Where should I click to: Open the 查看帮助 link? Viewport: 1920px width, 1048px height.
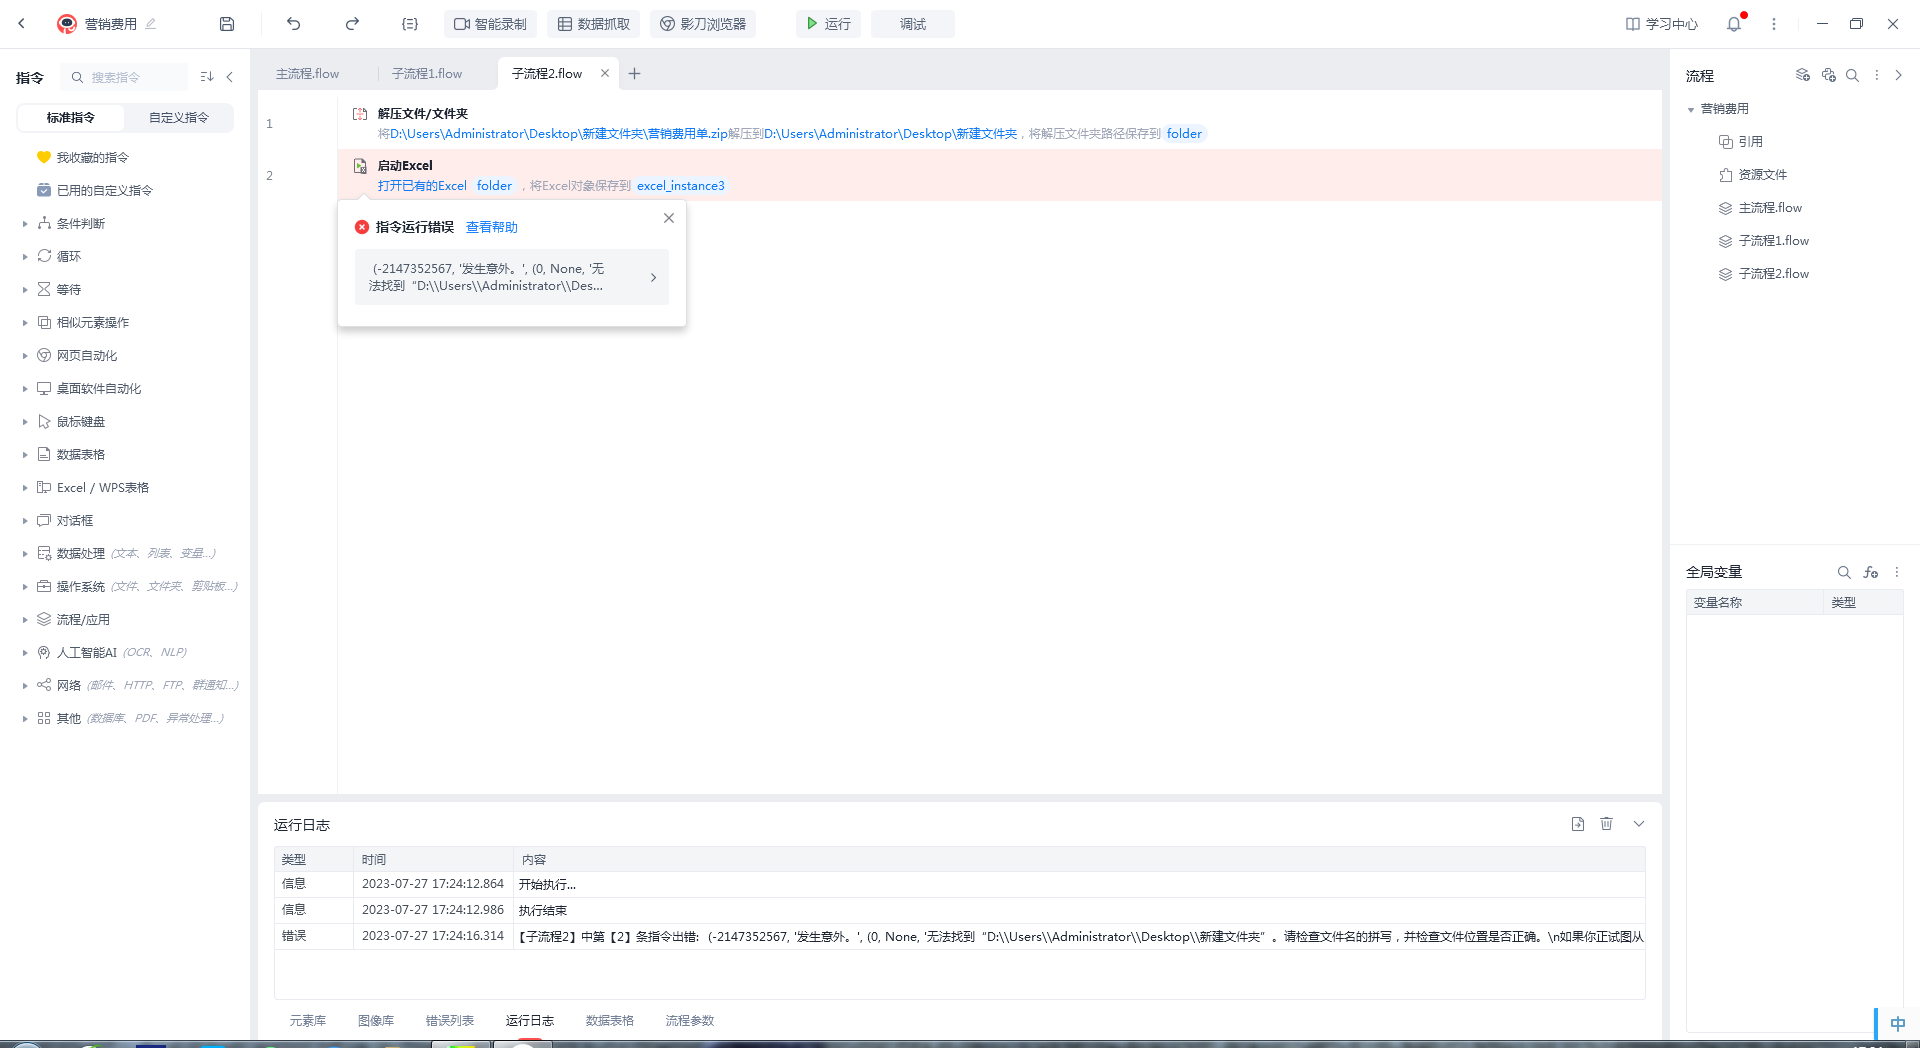coord(491,228)
